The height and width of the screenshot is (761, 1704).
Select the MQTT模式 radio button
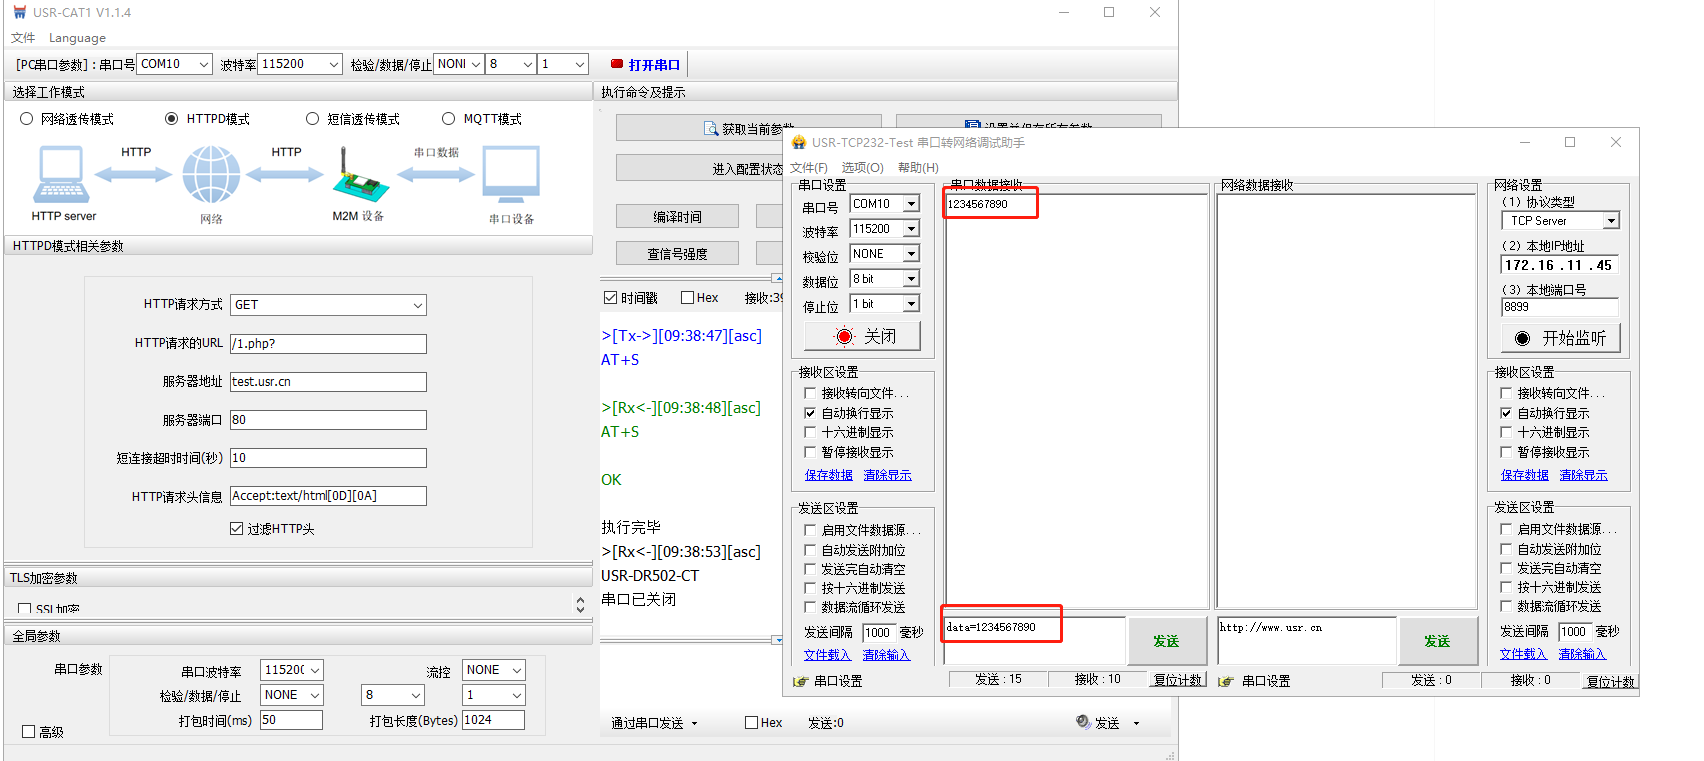tap(448, 119)
